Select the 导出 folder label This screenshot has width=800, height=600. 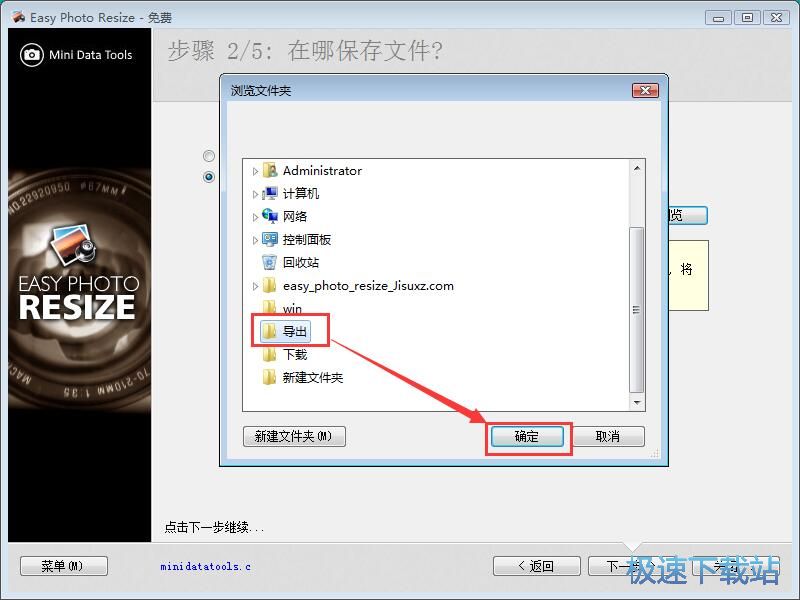295,332
